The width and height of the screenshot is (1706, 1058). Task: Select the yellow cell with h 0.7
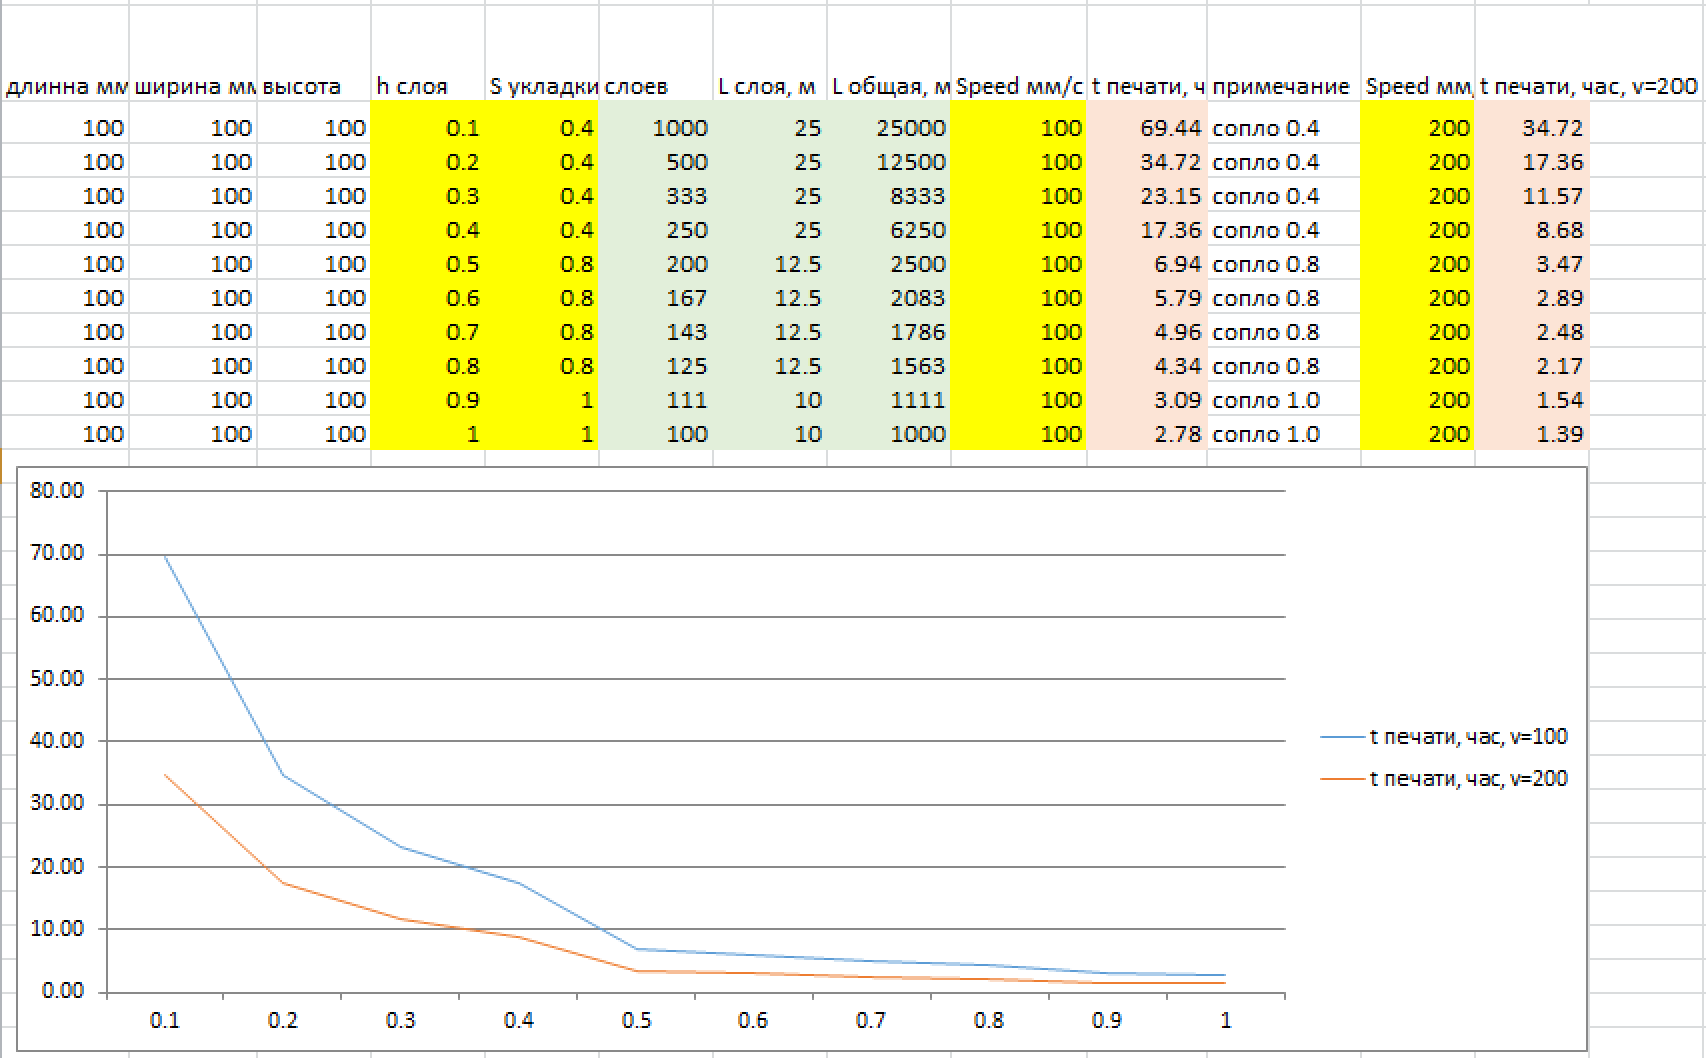427,332
